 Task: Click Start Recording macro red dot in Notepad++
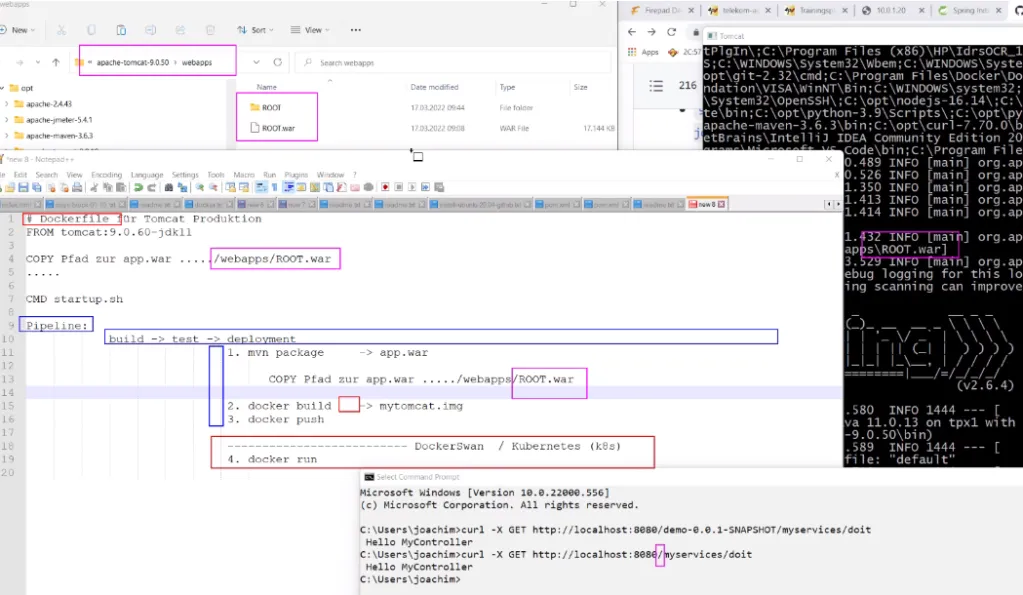click(x=385, y=187)
